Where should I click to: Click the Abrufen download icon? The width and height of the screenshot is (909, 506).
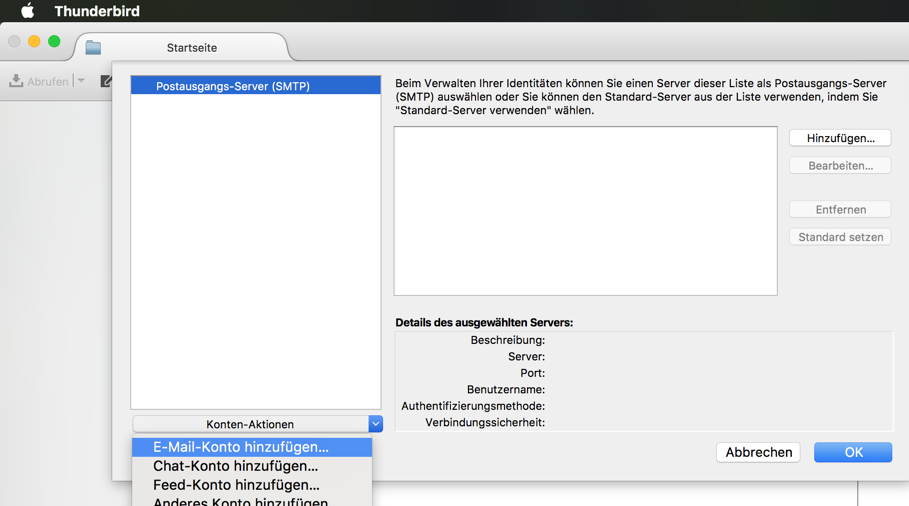16,81
